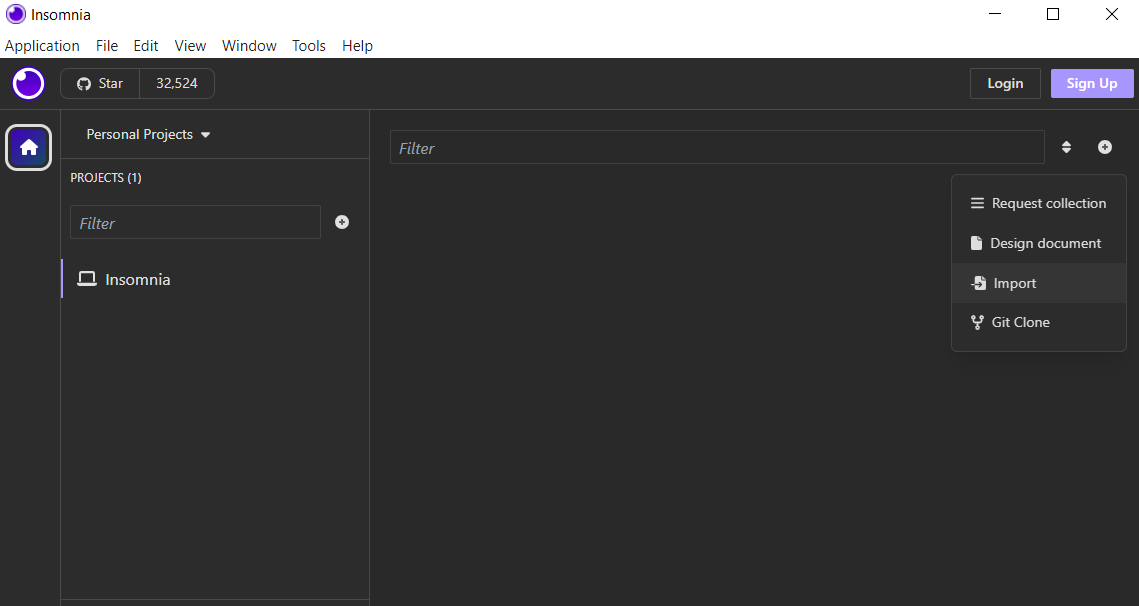Click the Insomnia icon in the title bar
1139x606 pixels.
15,14
